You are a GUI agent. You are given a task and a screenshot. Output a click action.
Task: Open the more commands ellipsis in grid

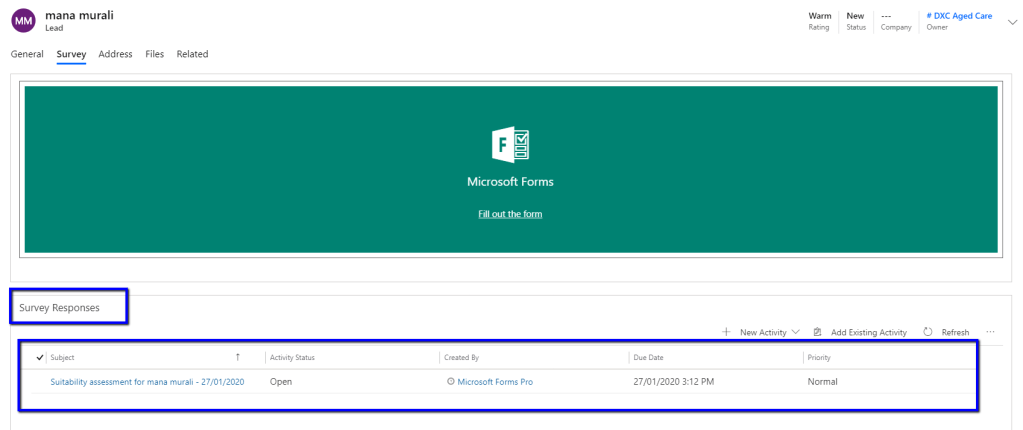click(990, 332)
